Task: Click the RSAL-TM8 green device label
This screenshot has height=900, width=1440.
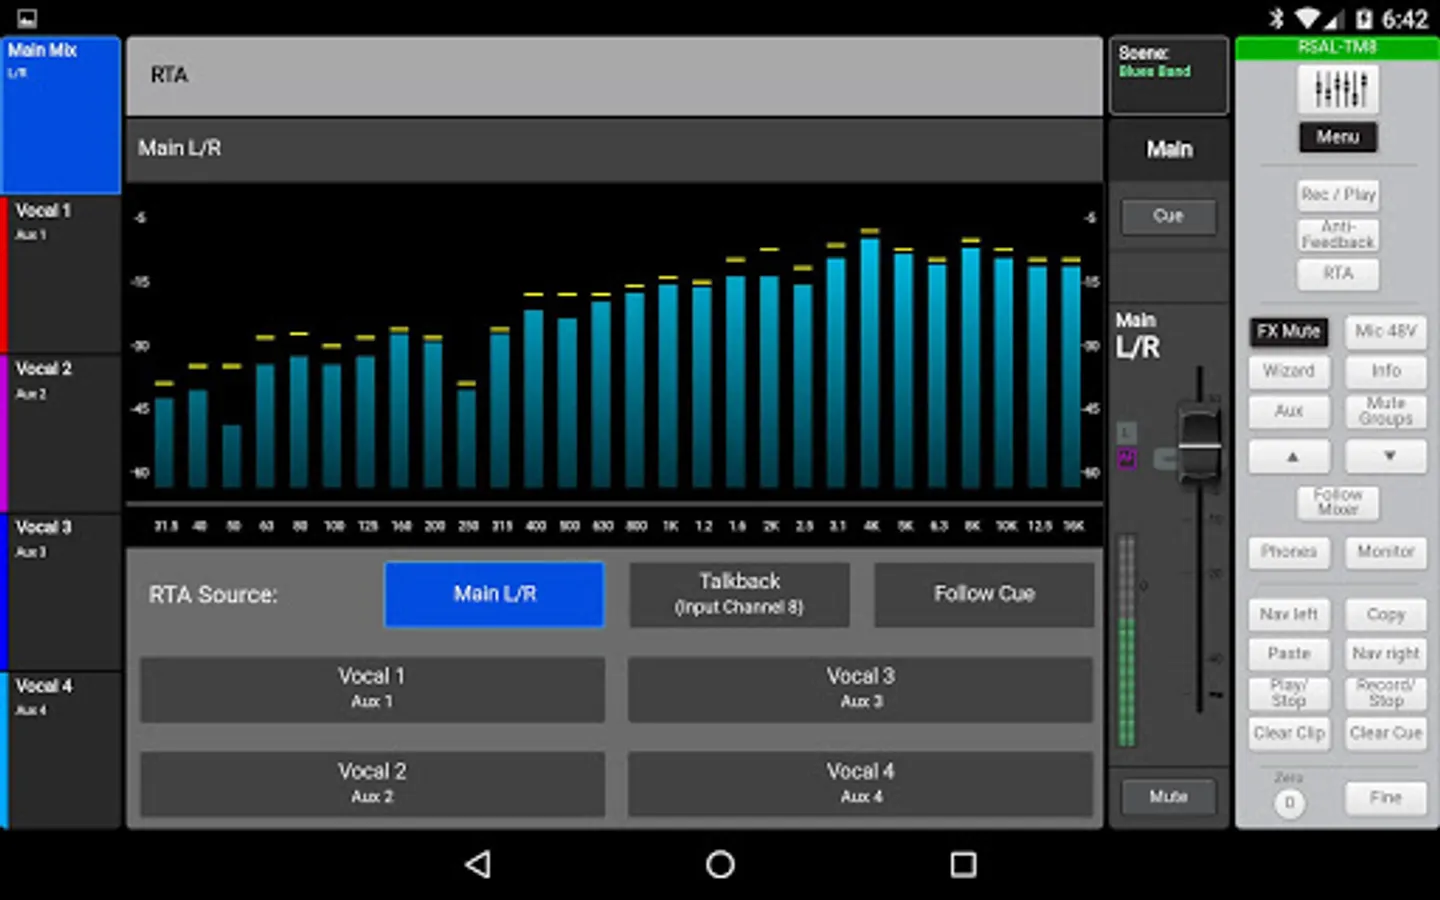Action: pos(1338,48)
